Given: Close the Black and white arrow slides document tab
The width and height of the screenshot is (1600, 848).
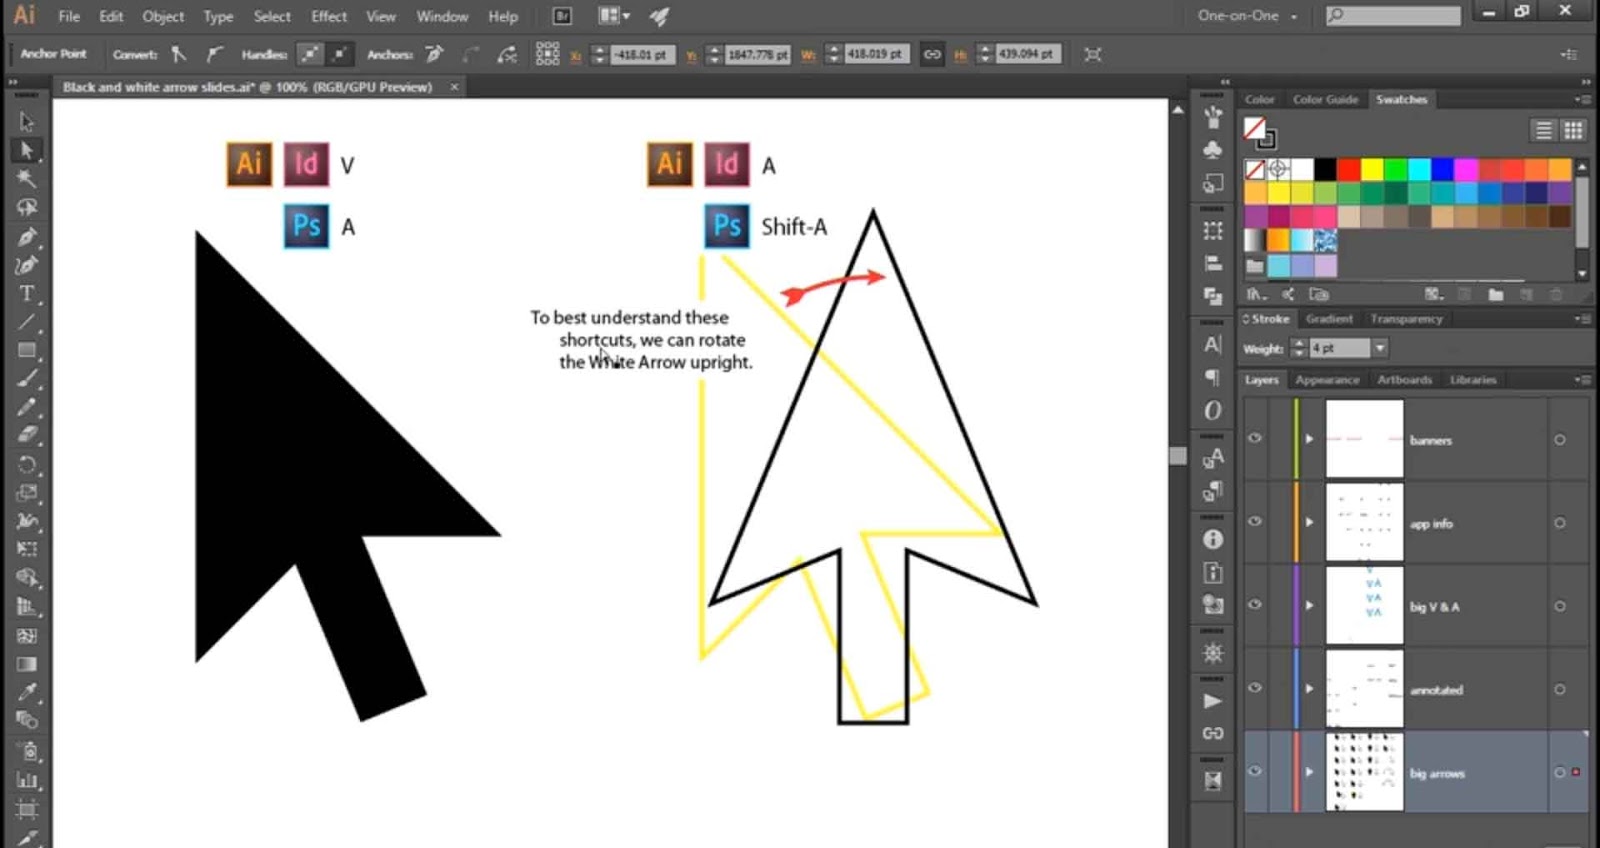Looking at the screenshot, I should click(x=454, y=87).
